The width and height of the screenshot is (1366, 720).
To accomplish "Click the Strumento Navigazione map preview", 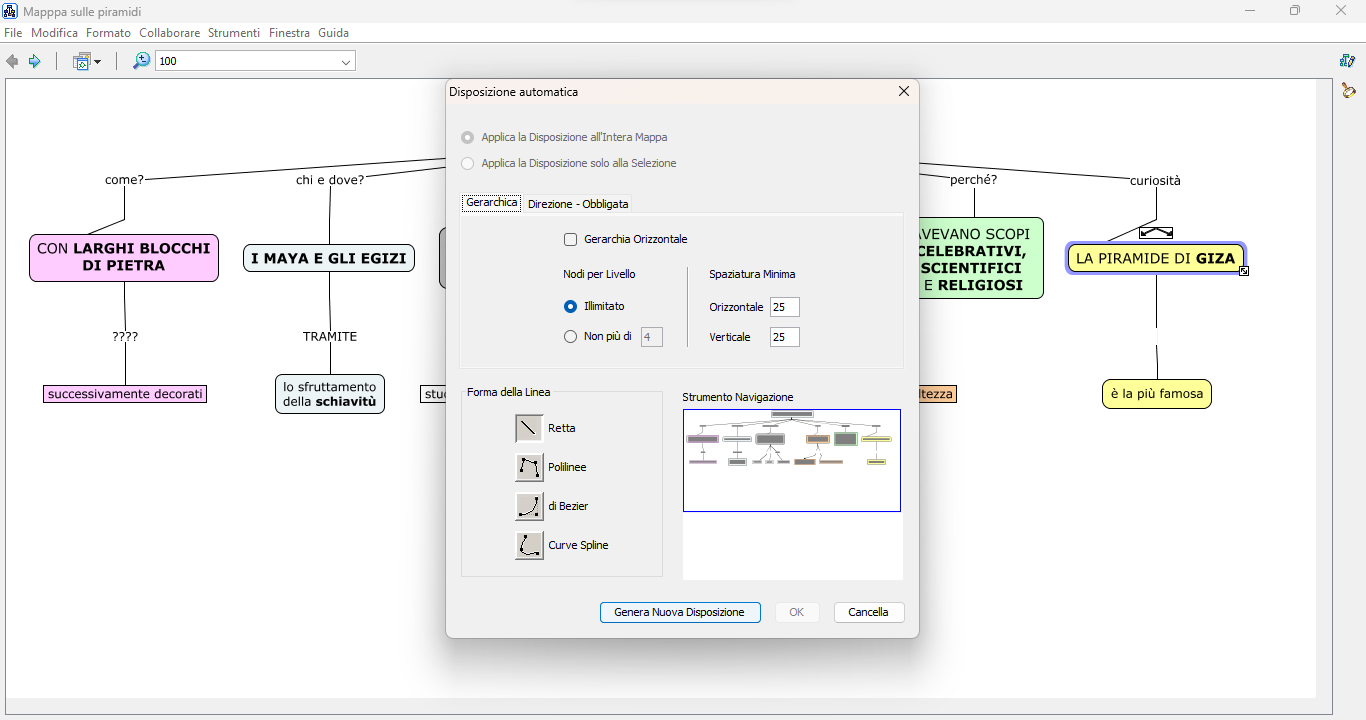I will (x=791, y=460).
